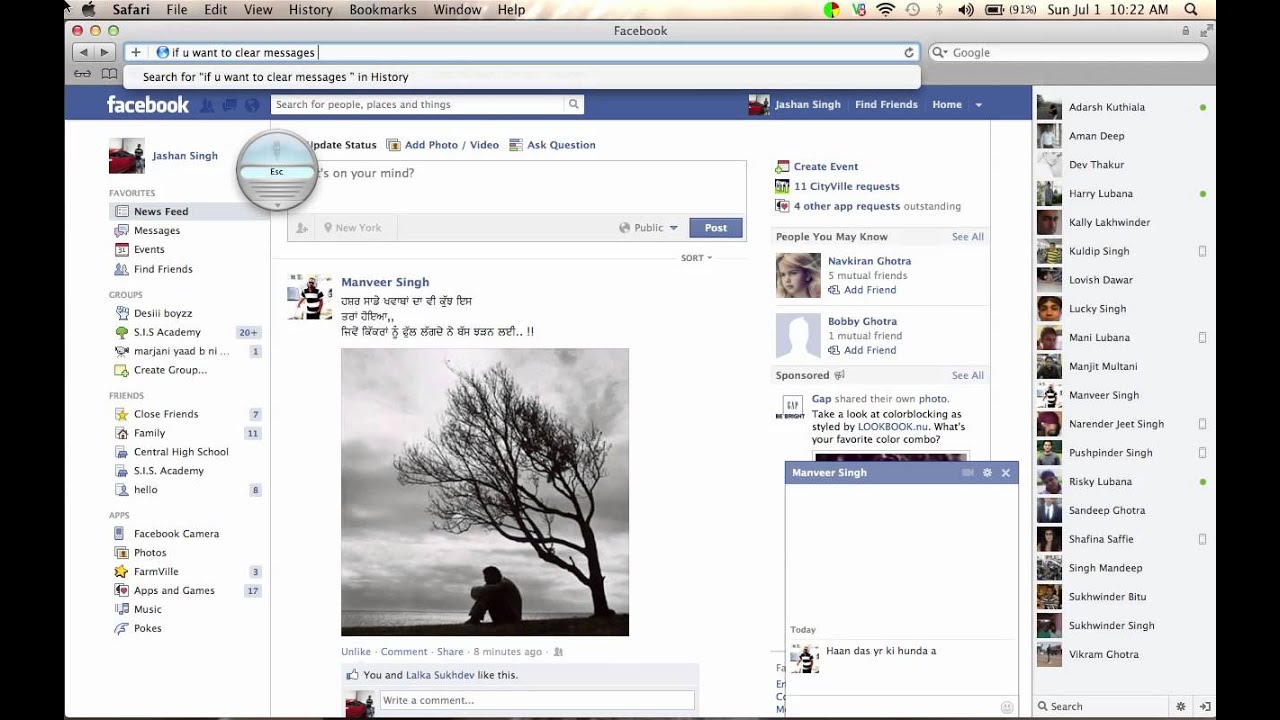Click the volume icon in the menu bar
Viewport: 1280px width, 720px height.
click(x=965, y=9)
